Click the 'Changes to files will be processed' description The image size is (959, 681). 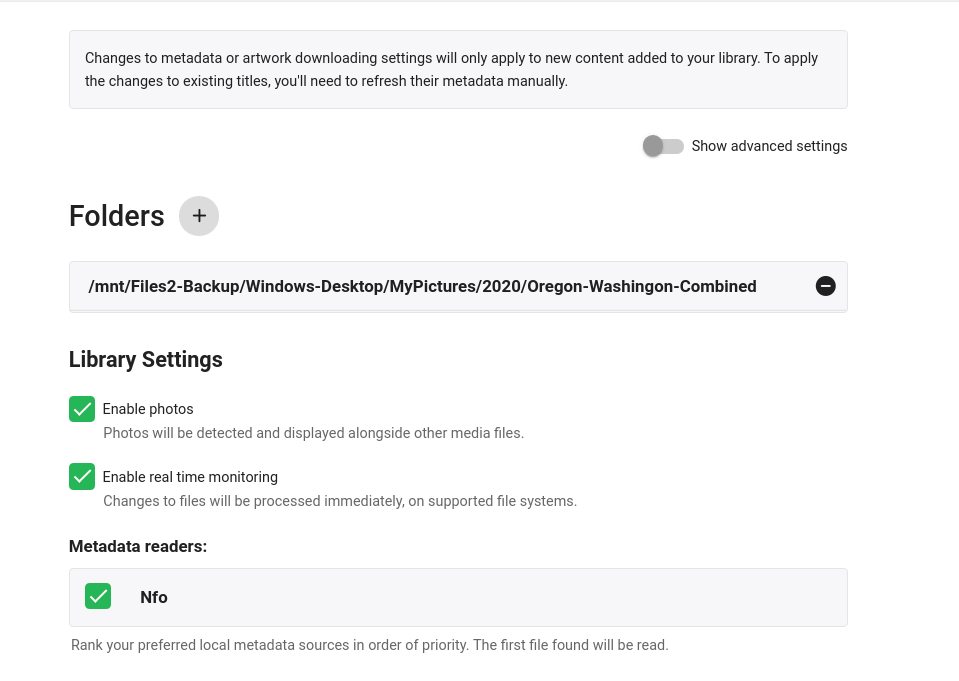pyautogui.click(x=340, y=501)
